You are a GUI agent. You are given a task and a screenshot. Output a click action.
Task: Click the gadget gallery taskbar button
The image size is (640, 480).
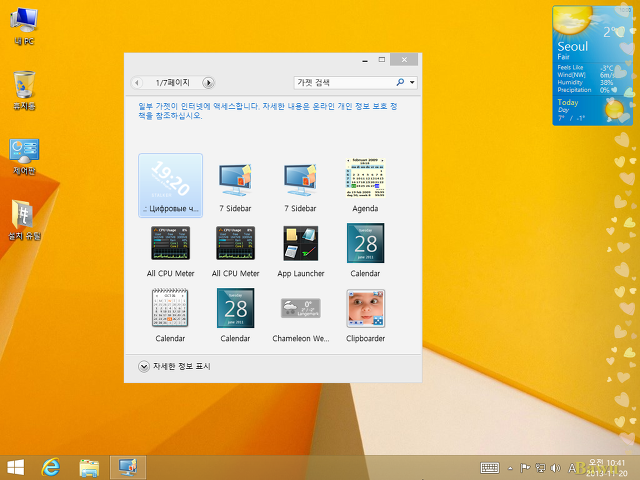click(x=128, y=467)
